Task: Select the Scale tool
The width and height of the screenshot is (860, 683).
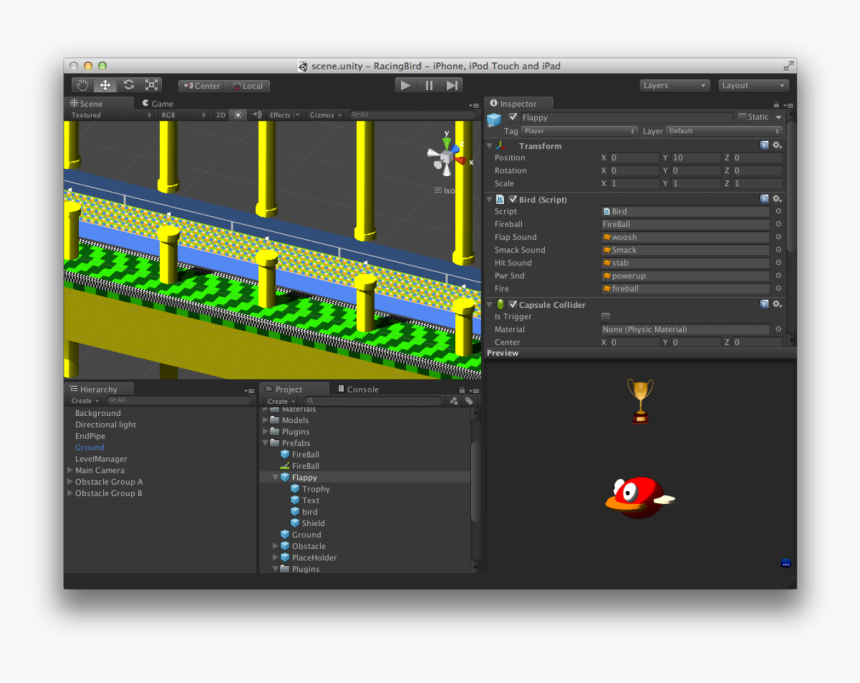Action: [151, 85]
